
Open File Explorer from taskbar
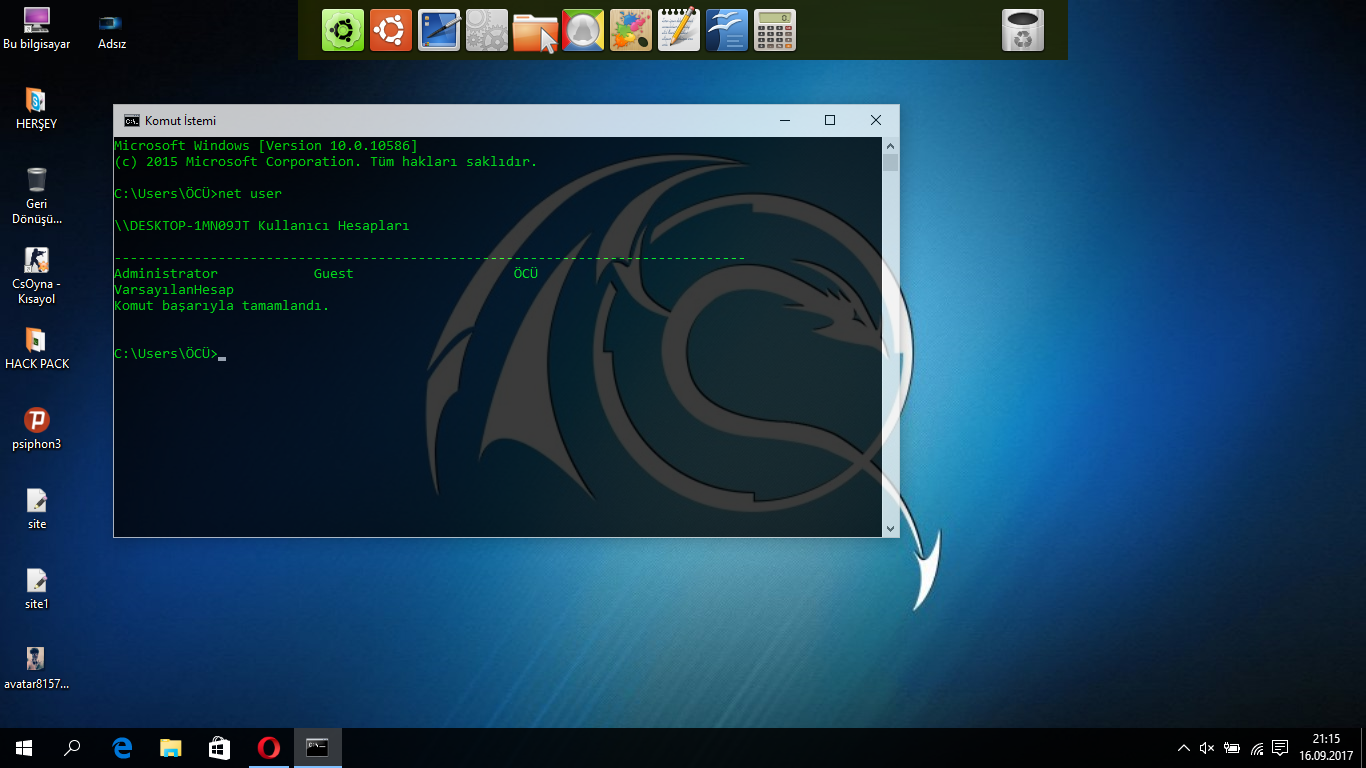(171, 748)
